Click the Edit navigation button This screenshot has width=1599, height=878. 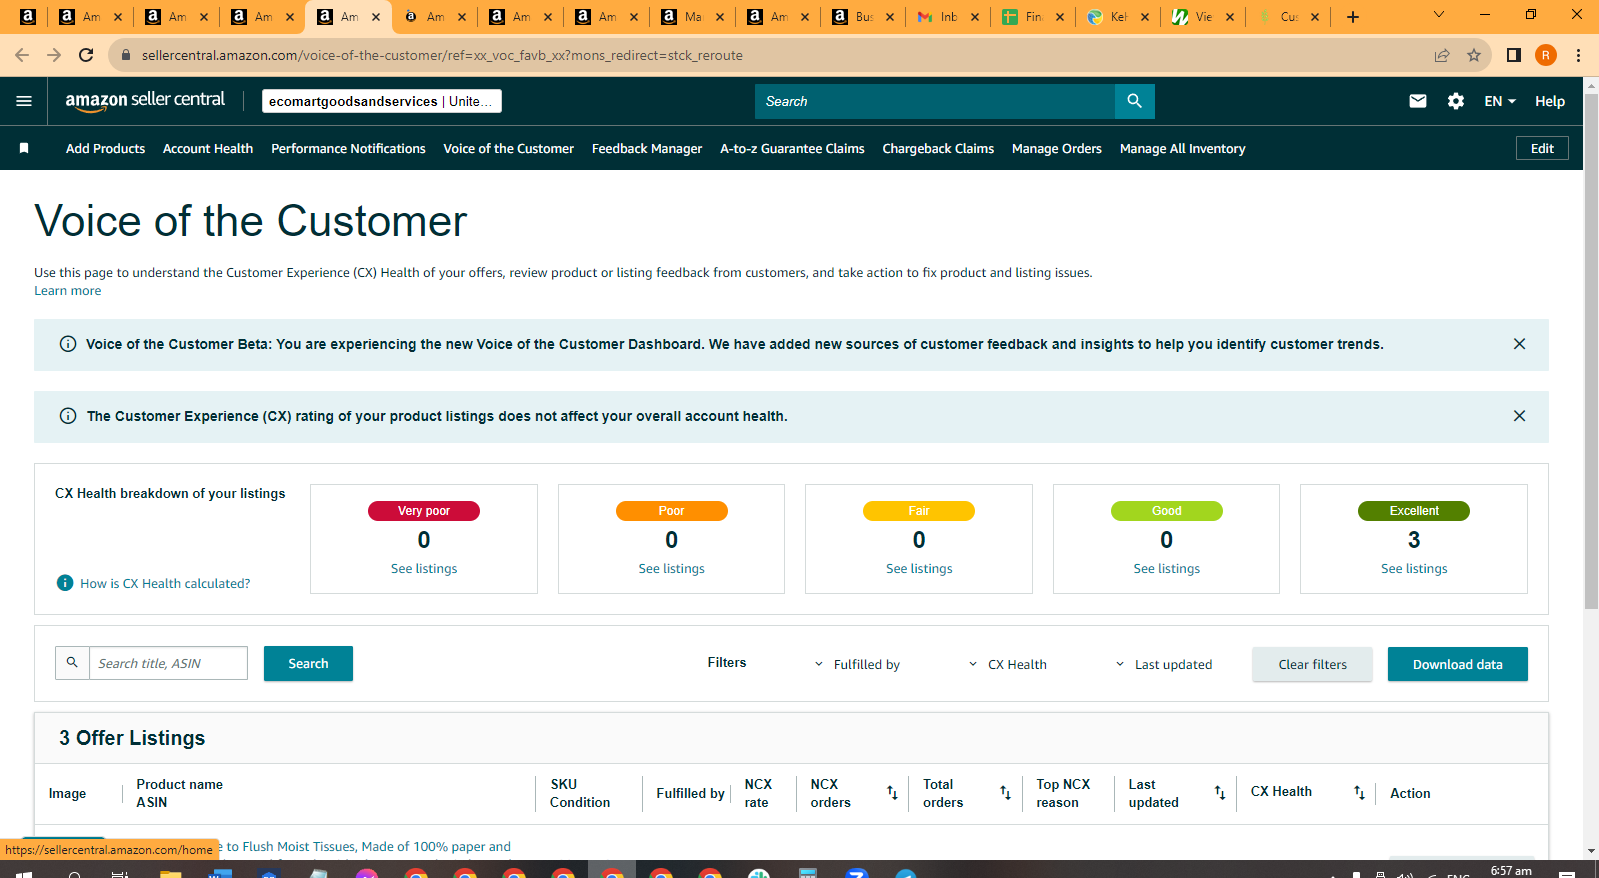click(1542, 148)
